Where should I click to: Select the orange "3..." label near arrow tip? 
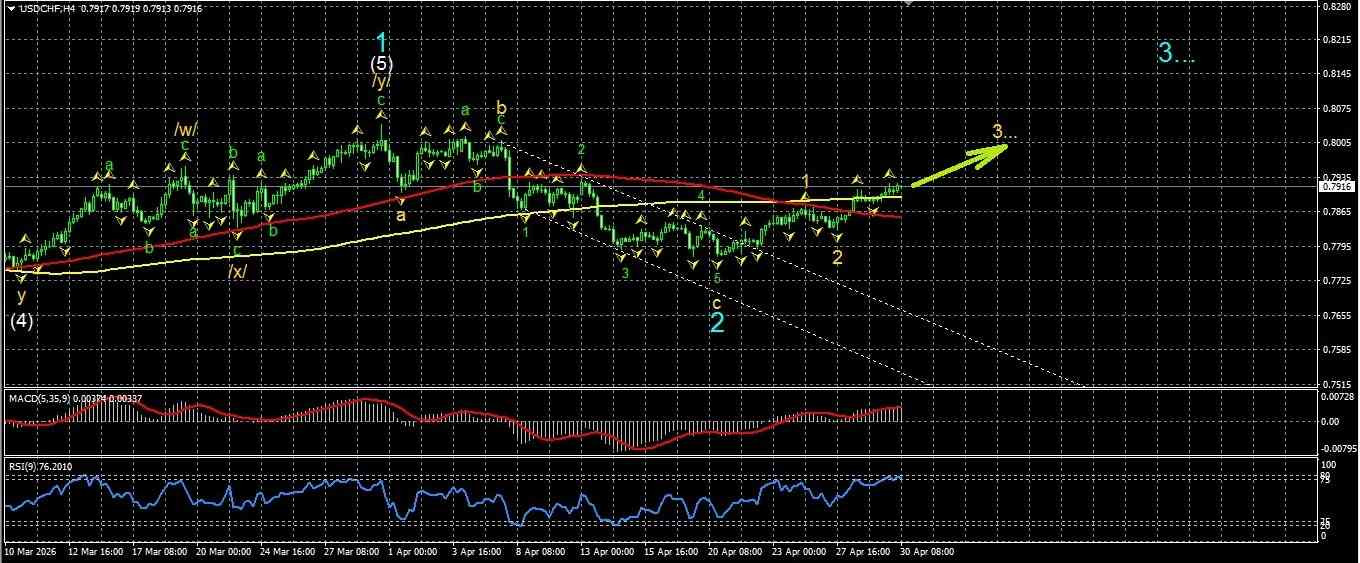(1005, 132)
